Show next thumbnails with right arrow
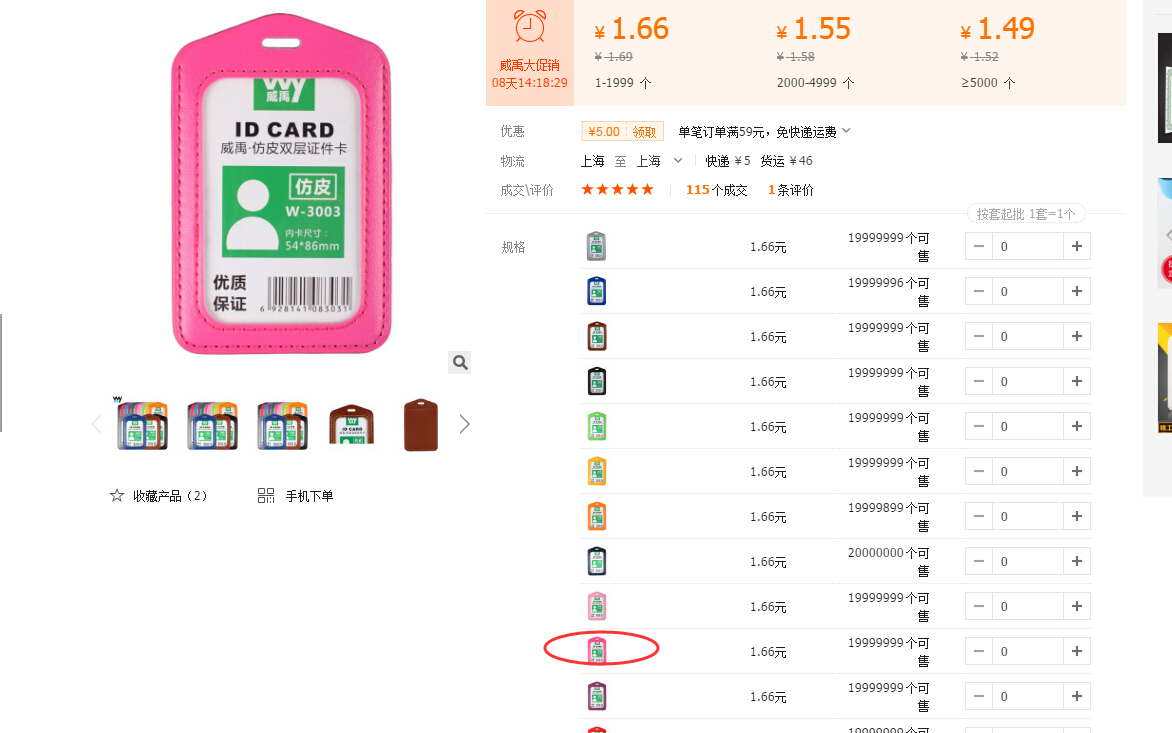The width and height of the screenshot is (1172, 733). (464, 424)
